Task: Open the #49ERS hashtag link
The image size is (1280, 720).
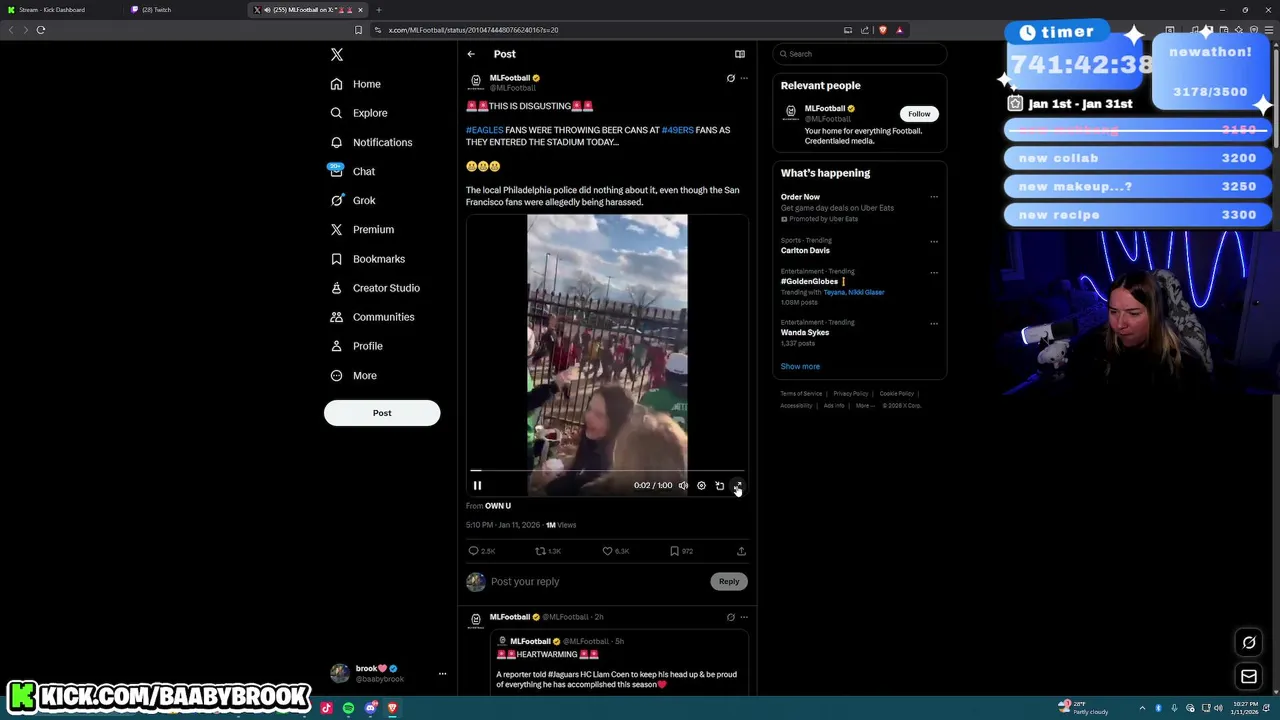Action: (677, 130)
